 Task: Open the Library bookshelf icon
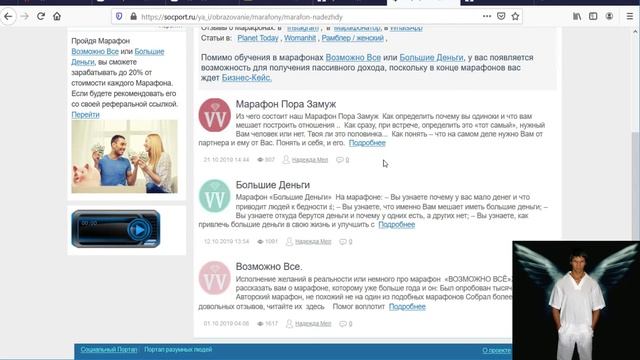point(577,16)
